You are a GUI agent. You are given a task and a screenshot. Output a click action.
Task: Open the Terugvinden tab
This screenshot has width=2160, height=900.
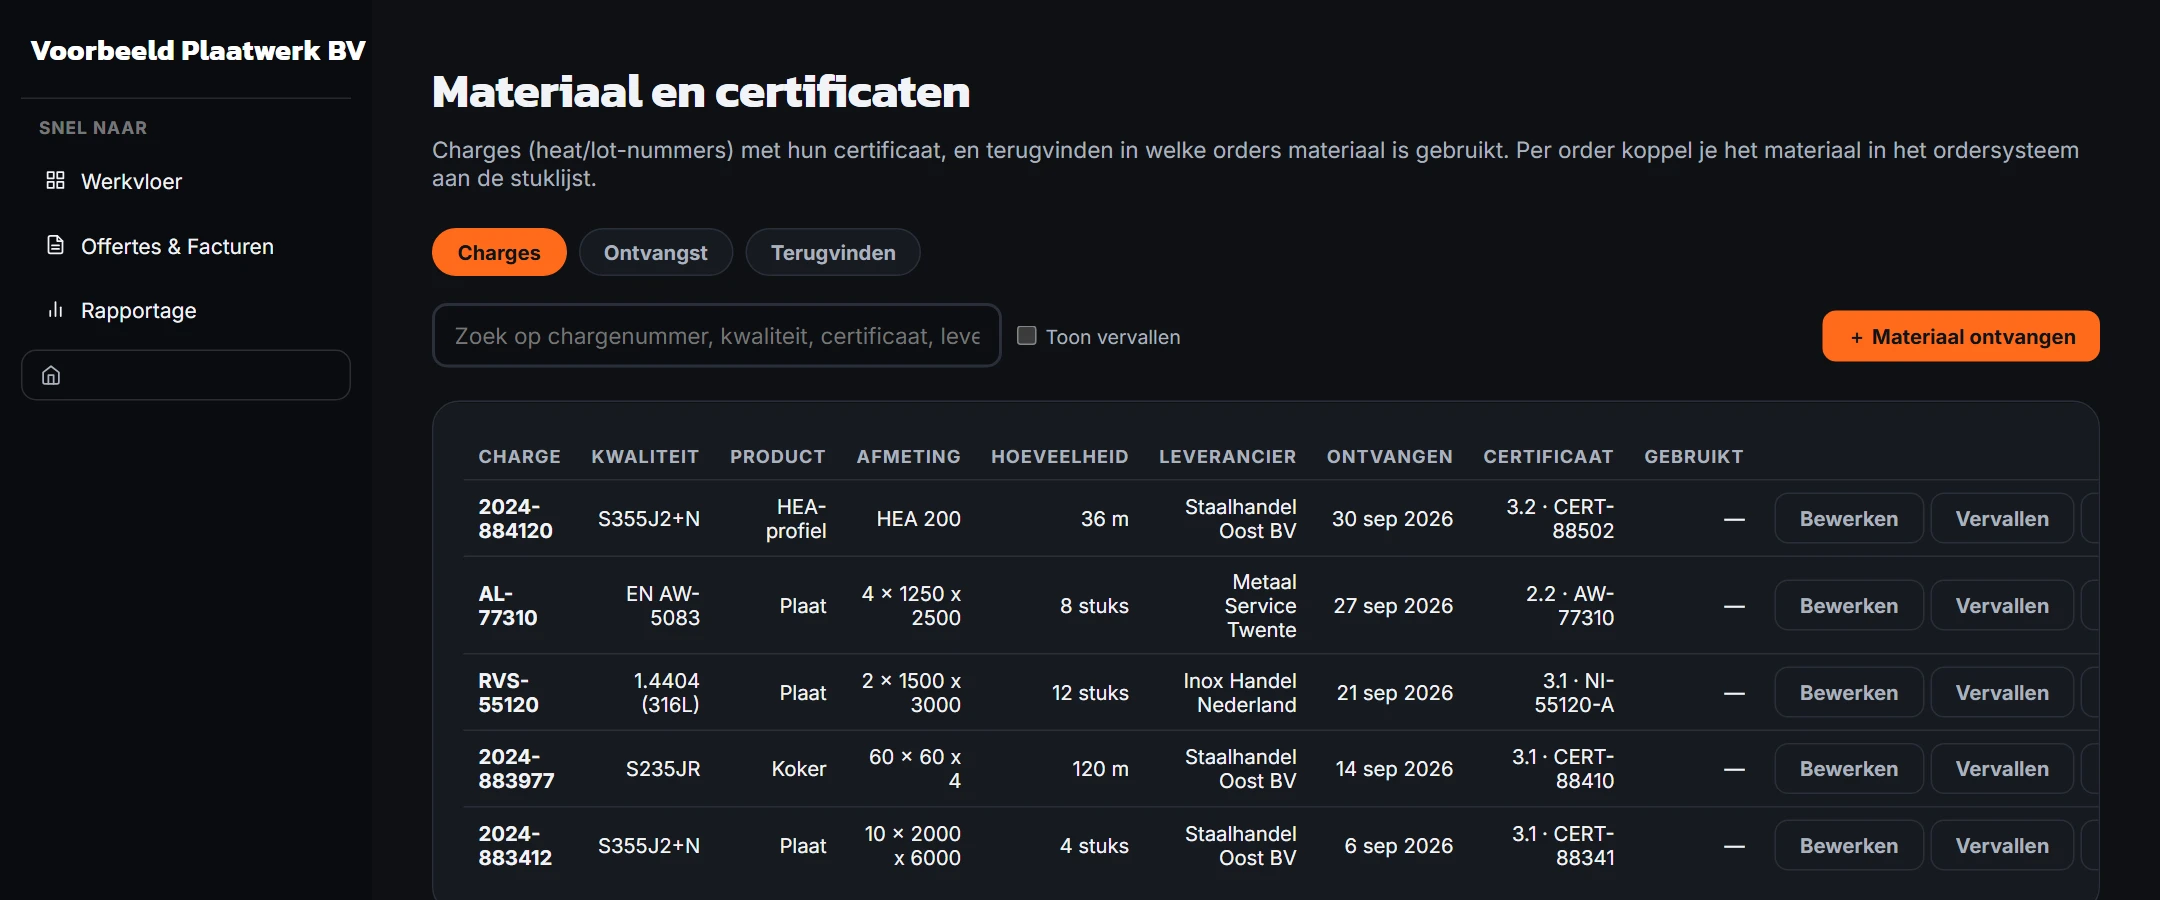tap(833, 253)
